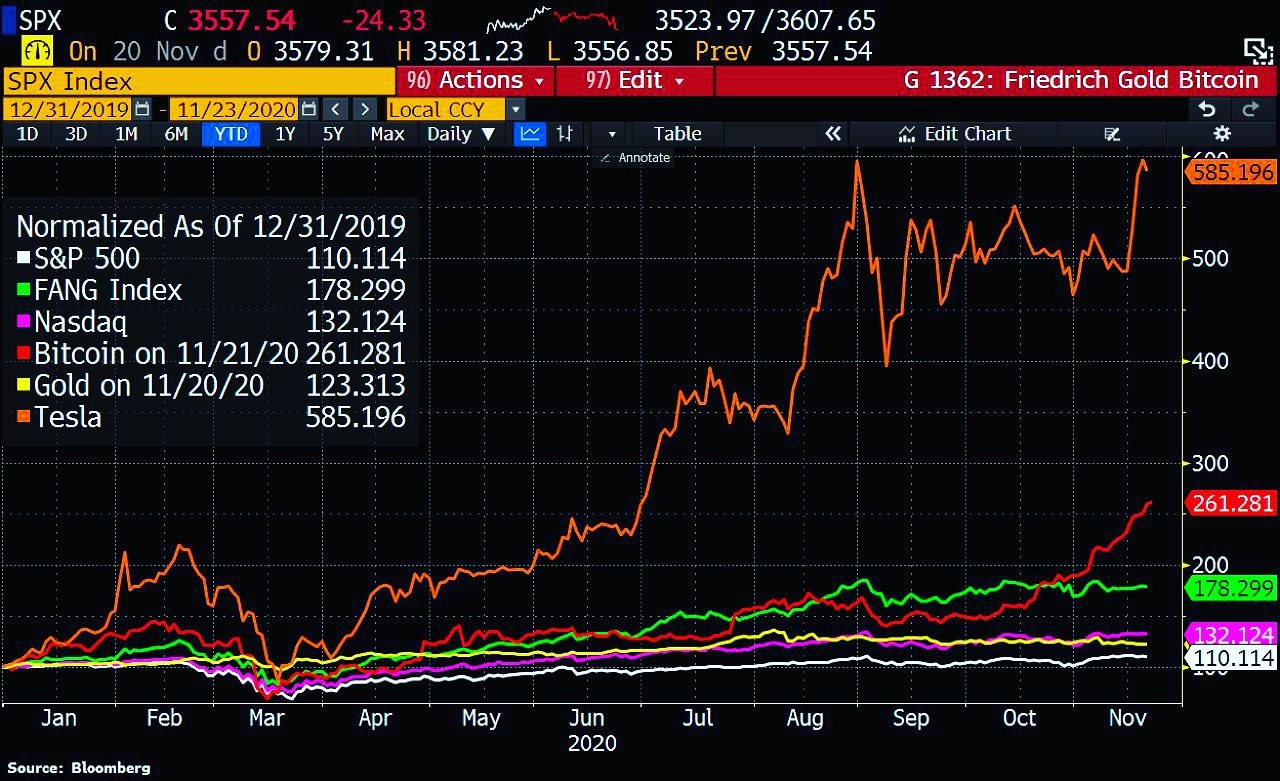Click the redo arrow icon
Image resolution: width=1280 pixels, height=781 pixels.
click(x=1250, y=109)
